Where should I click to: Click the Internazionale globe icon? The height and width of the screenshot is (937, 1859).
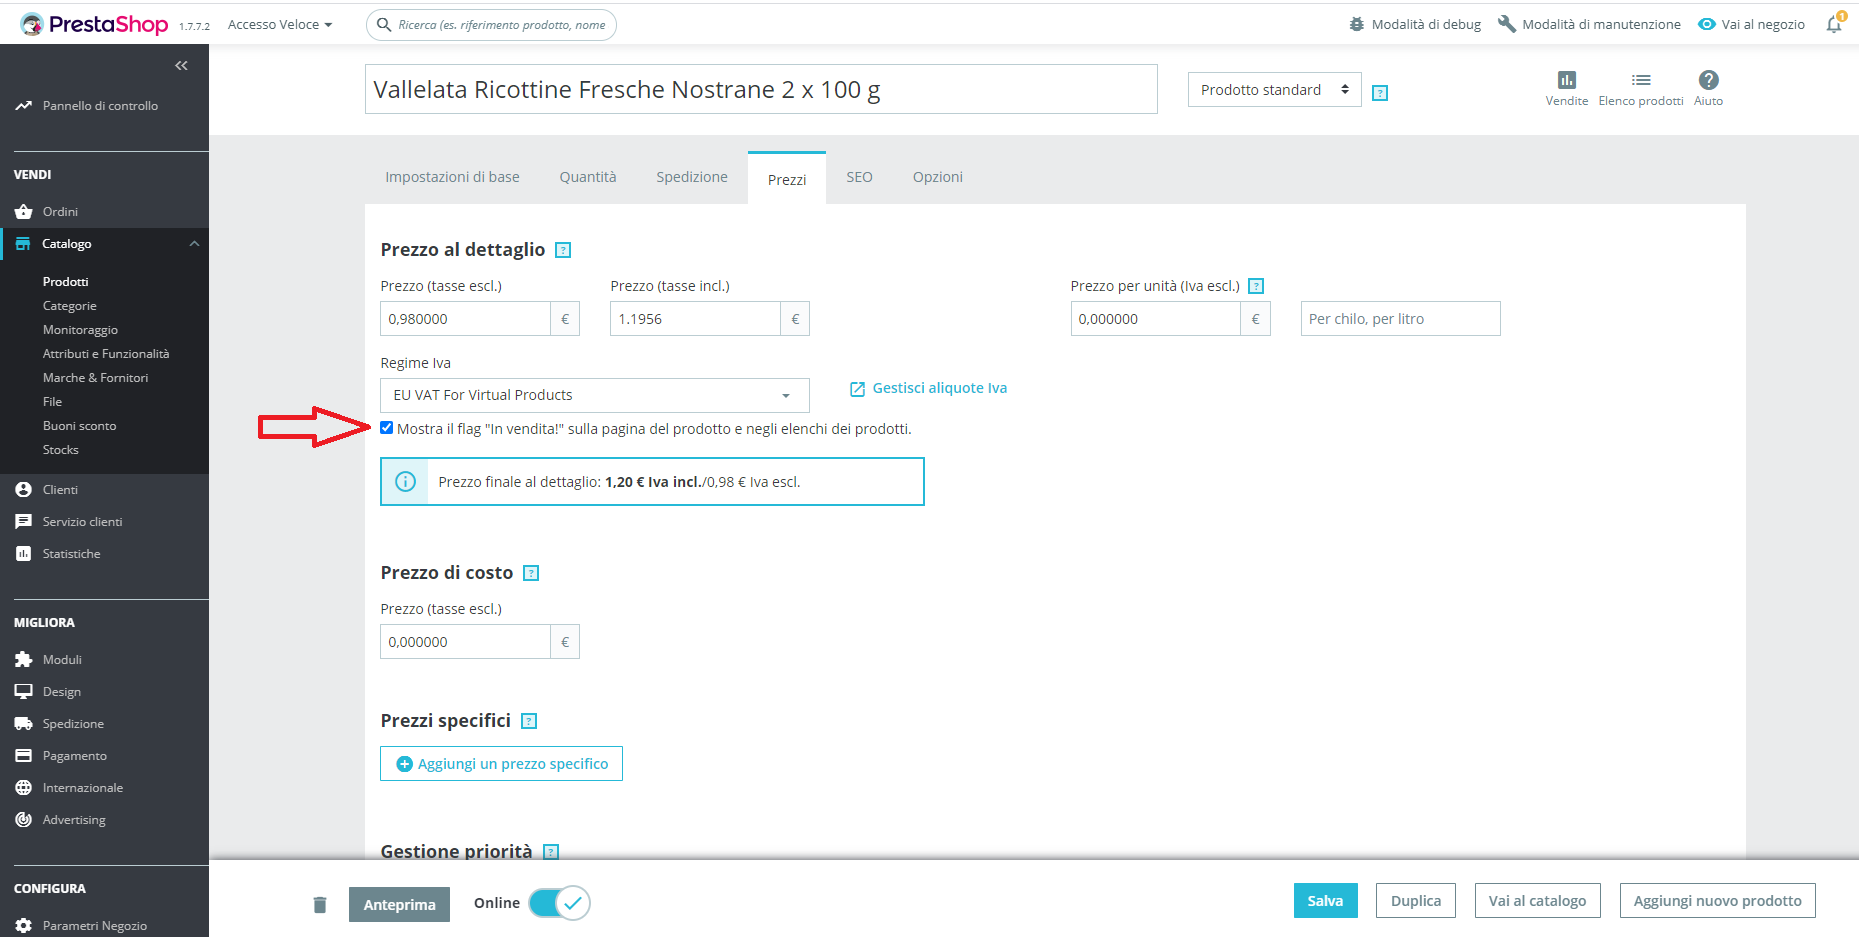coord(24,788)
